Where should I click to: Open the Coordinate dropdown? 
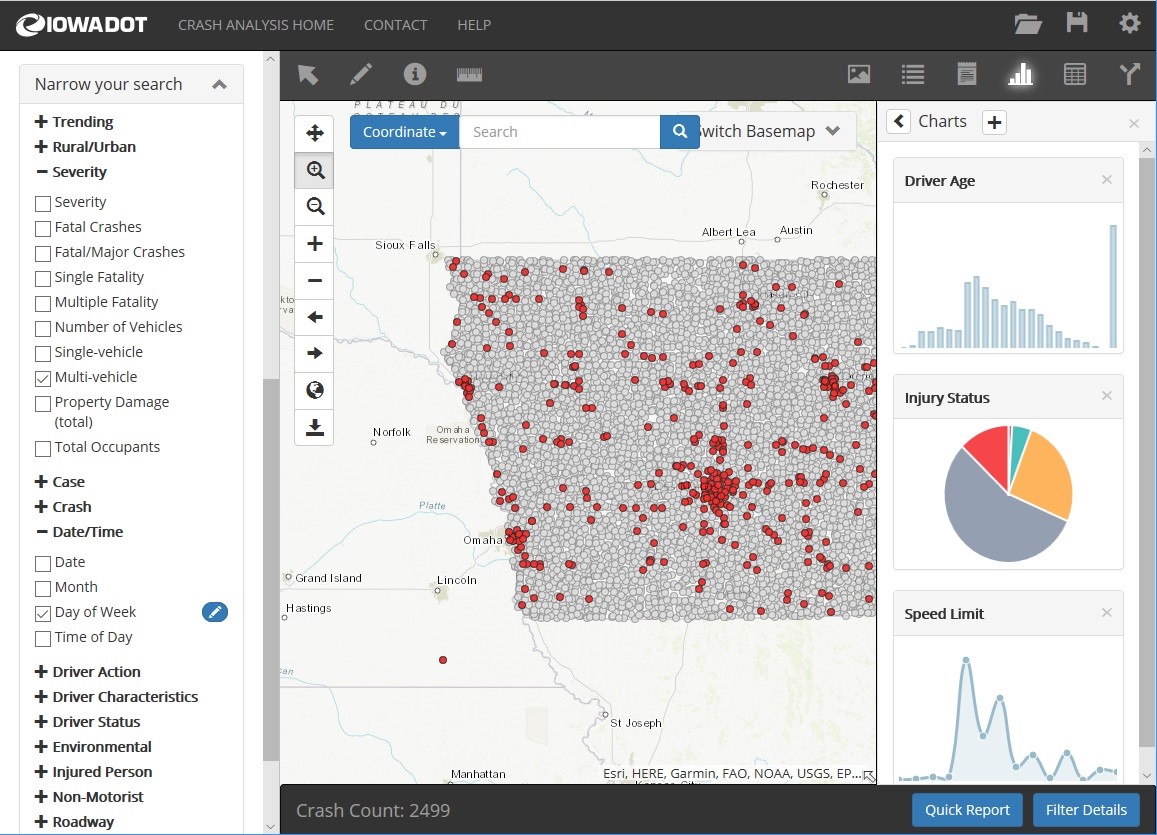click(x=404, y=132)
